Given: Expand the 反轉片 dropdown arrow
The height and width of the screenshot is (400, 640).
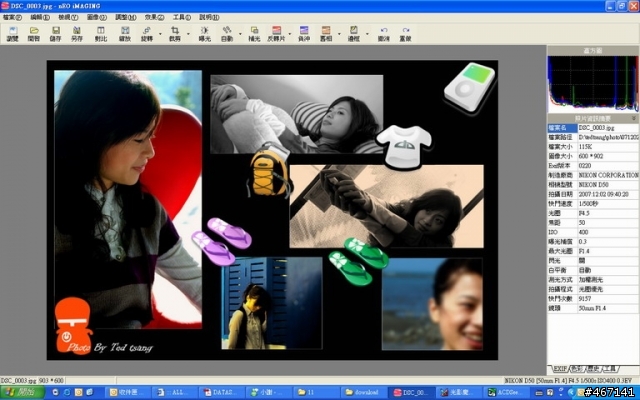Looking at the screenshot, I should point(290,34).
